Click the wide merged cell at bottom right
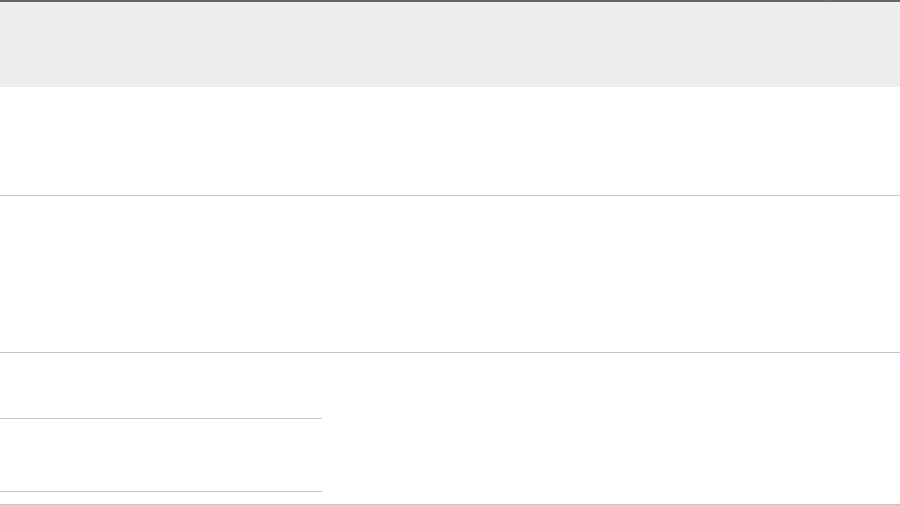This screenshot has width=900, height=505. [x=610, y=428]
